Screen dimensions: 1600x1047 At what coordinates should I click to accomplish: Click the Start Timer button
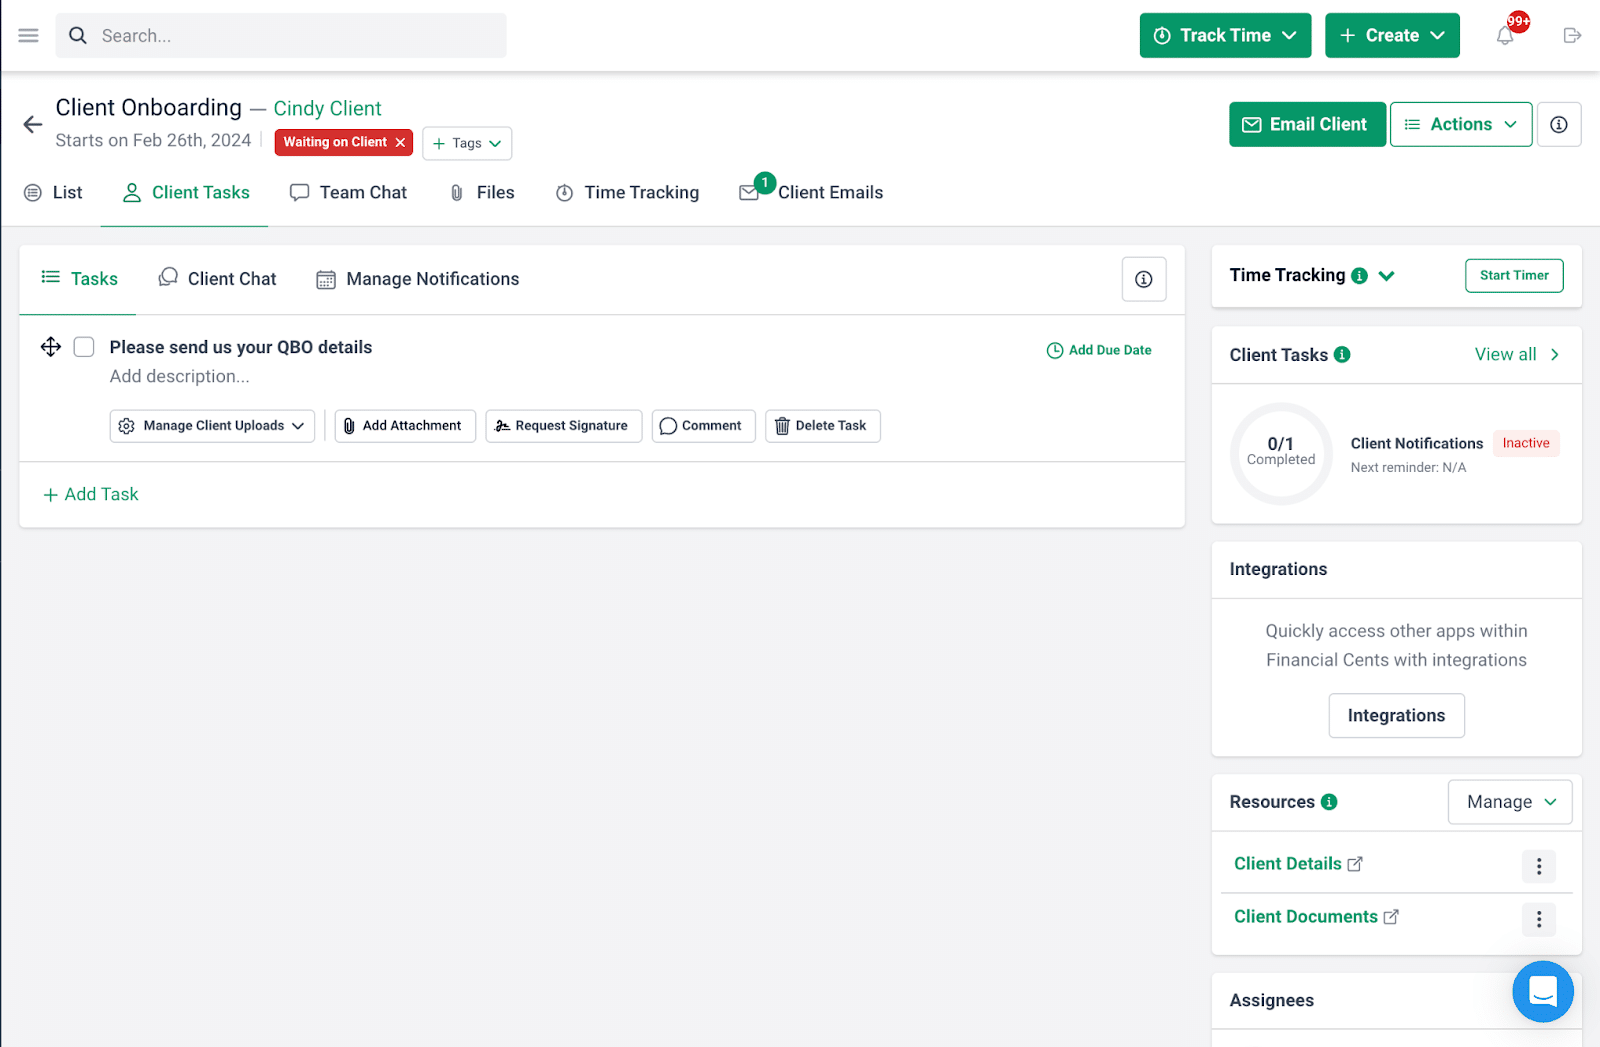1514,276
